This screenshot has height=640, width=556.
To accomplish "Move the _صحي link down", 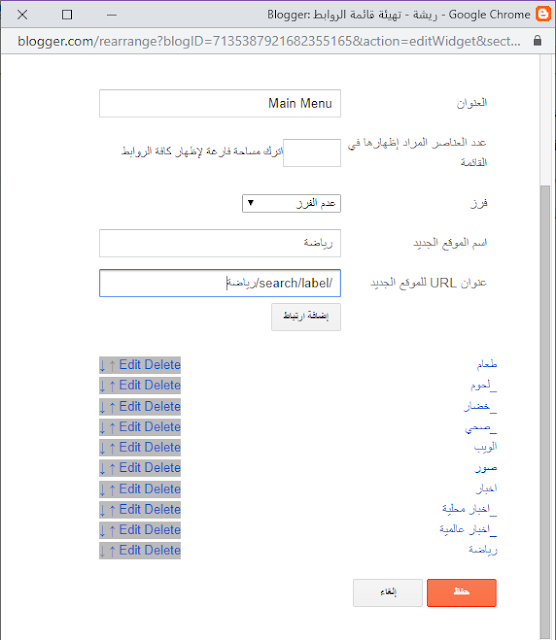I will click(102, 428).
